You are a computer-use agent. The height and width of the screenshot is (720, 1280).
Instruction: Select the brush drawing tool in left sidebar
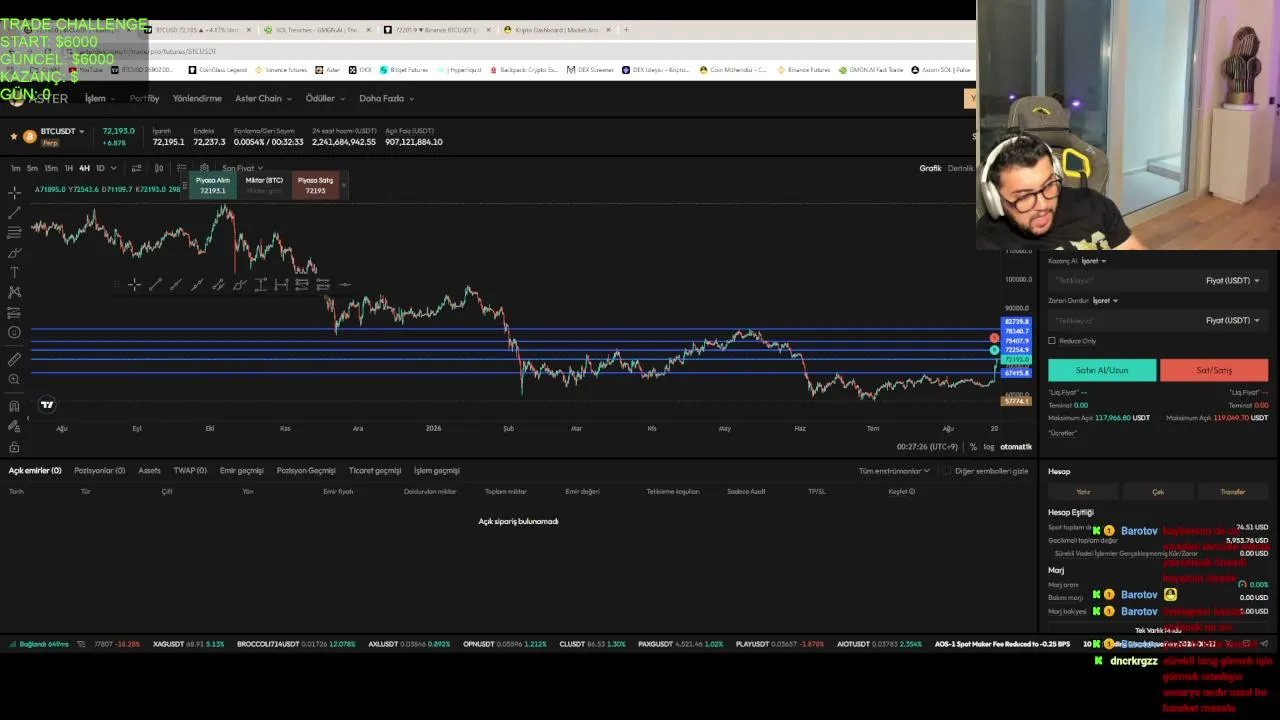click(x=14, y=252)
